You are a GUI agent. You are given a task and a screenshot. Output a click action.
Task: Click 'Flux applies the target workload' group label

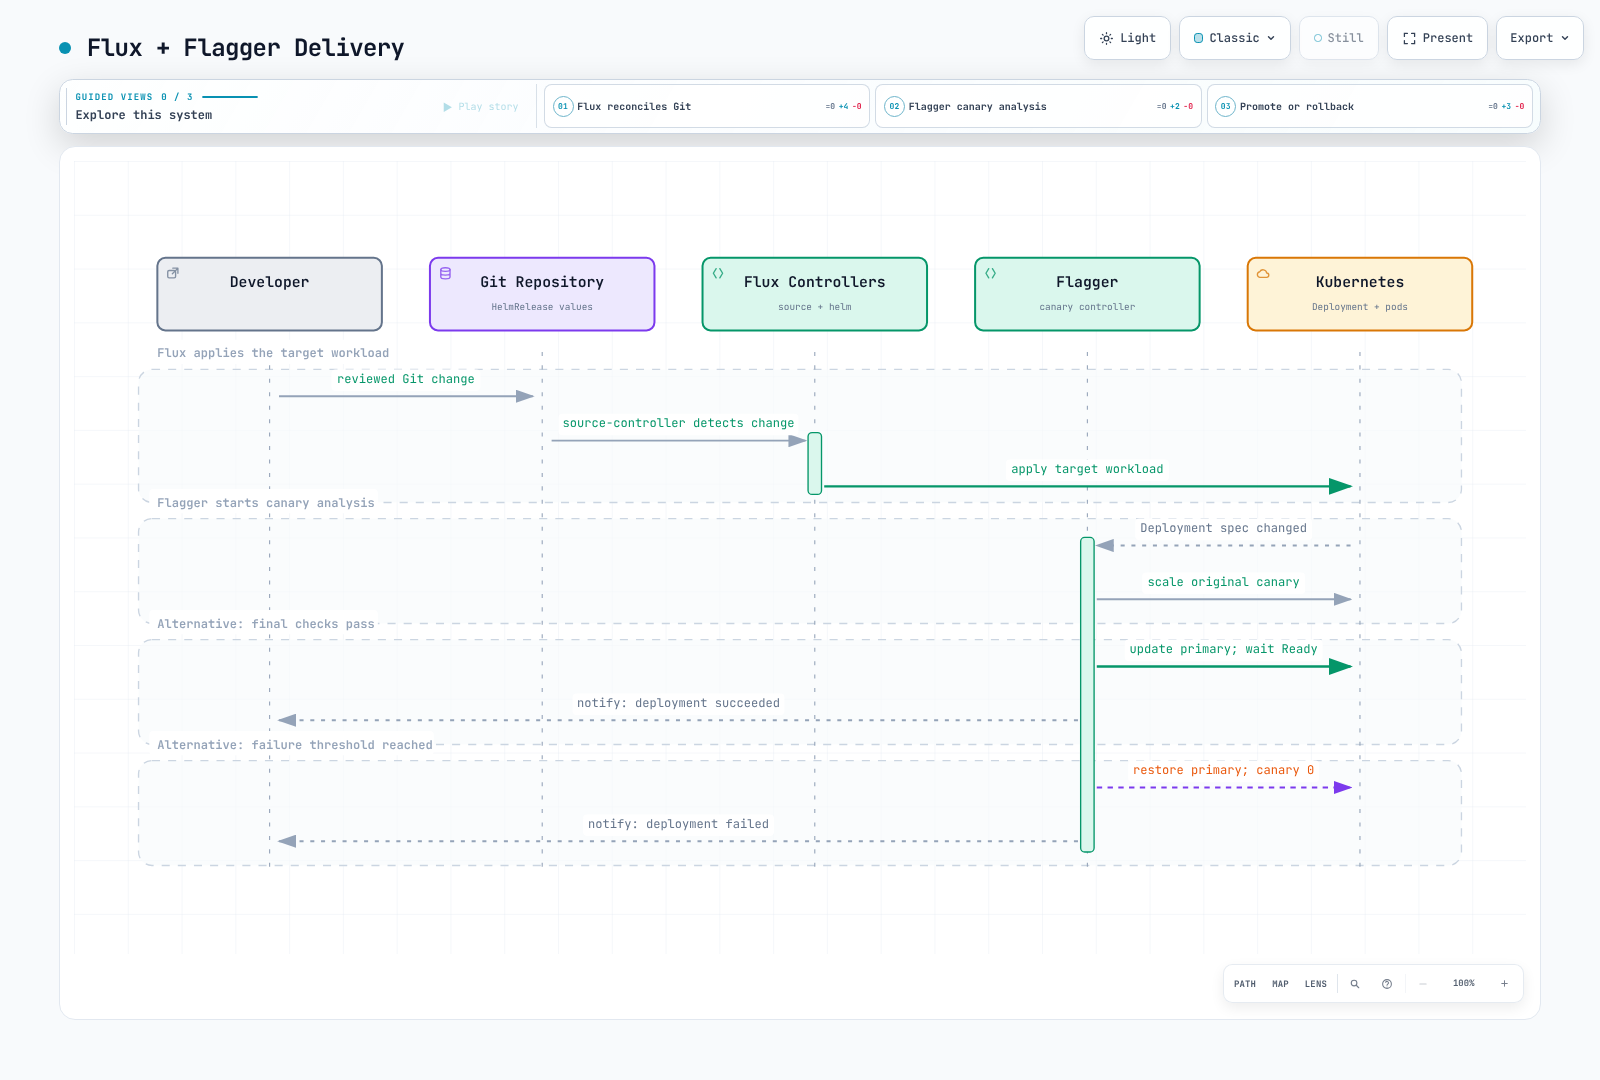[x=273, y=353]
